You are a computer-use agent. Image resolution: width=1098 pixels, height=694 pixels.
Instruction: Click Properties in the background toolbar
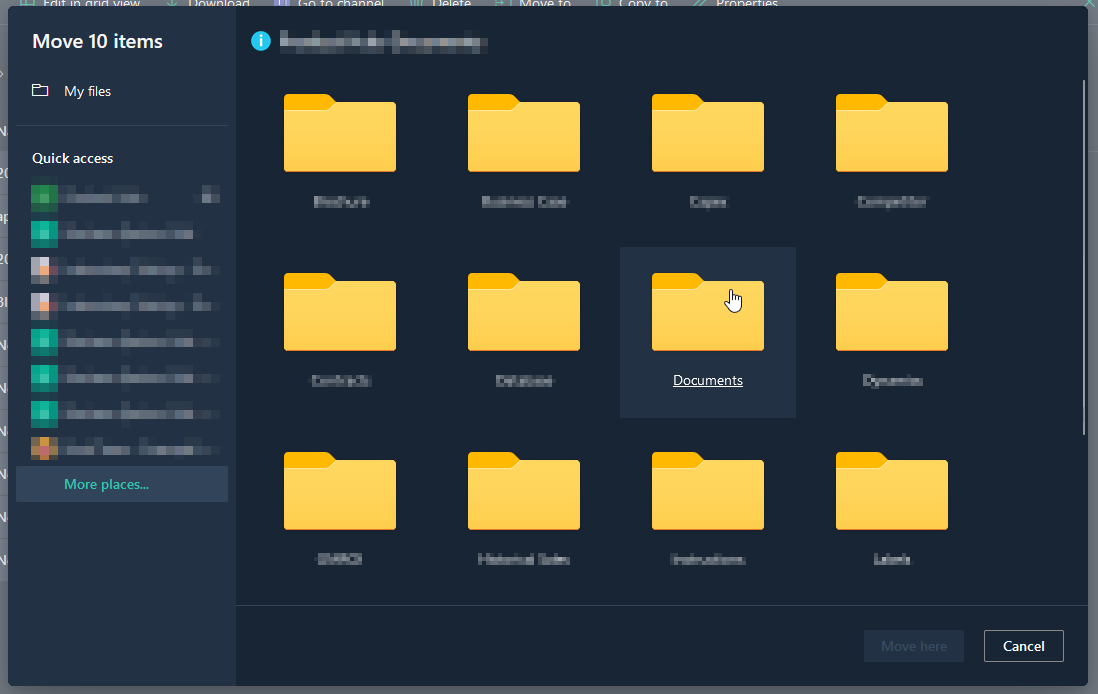point(735,3)
